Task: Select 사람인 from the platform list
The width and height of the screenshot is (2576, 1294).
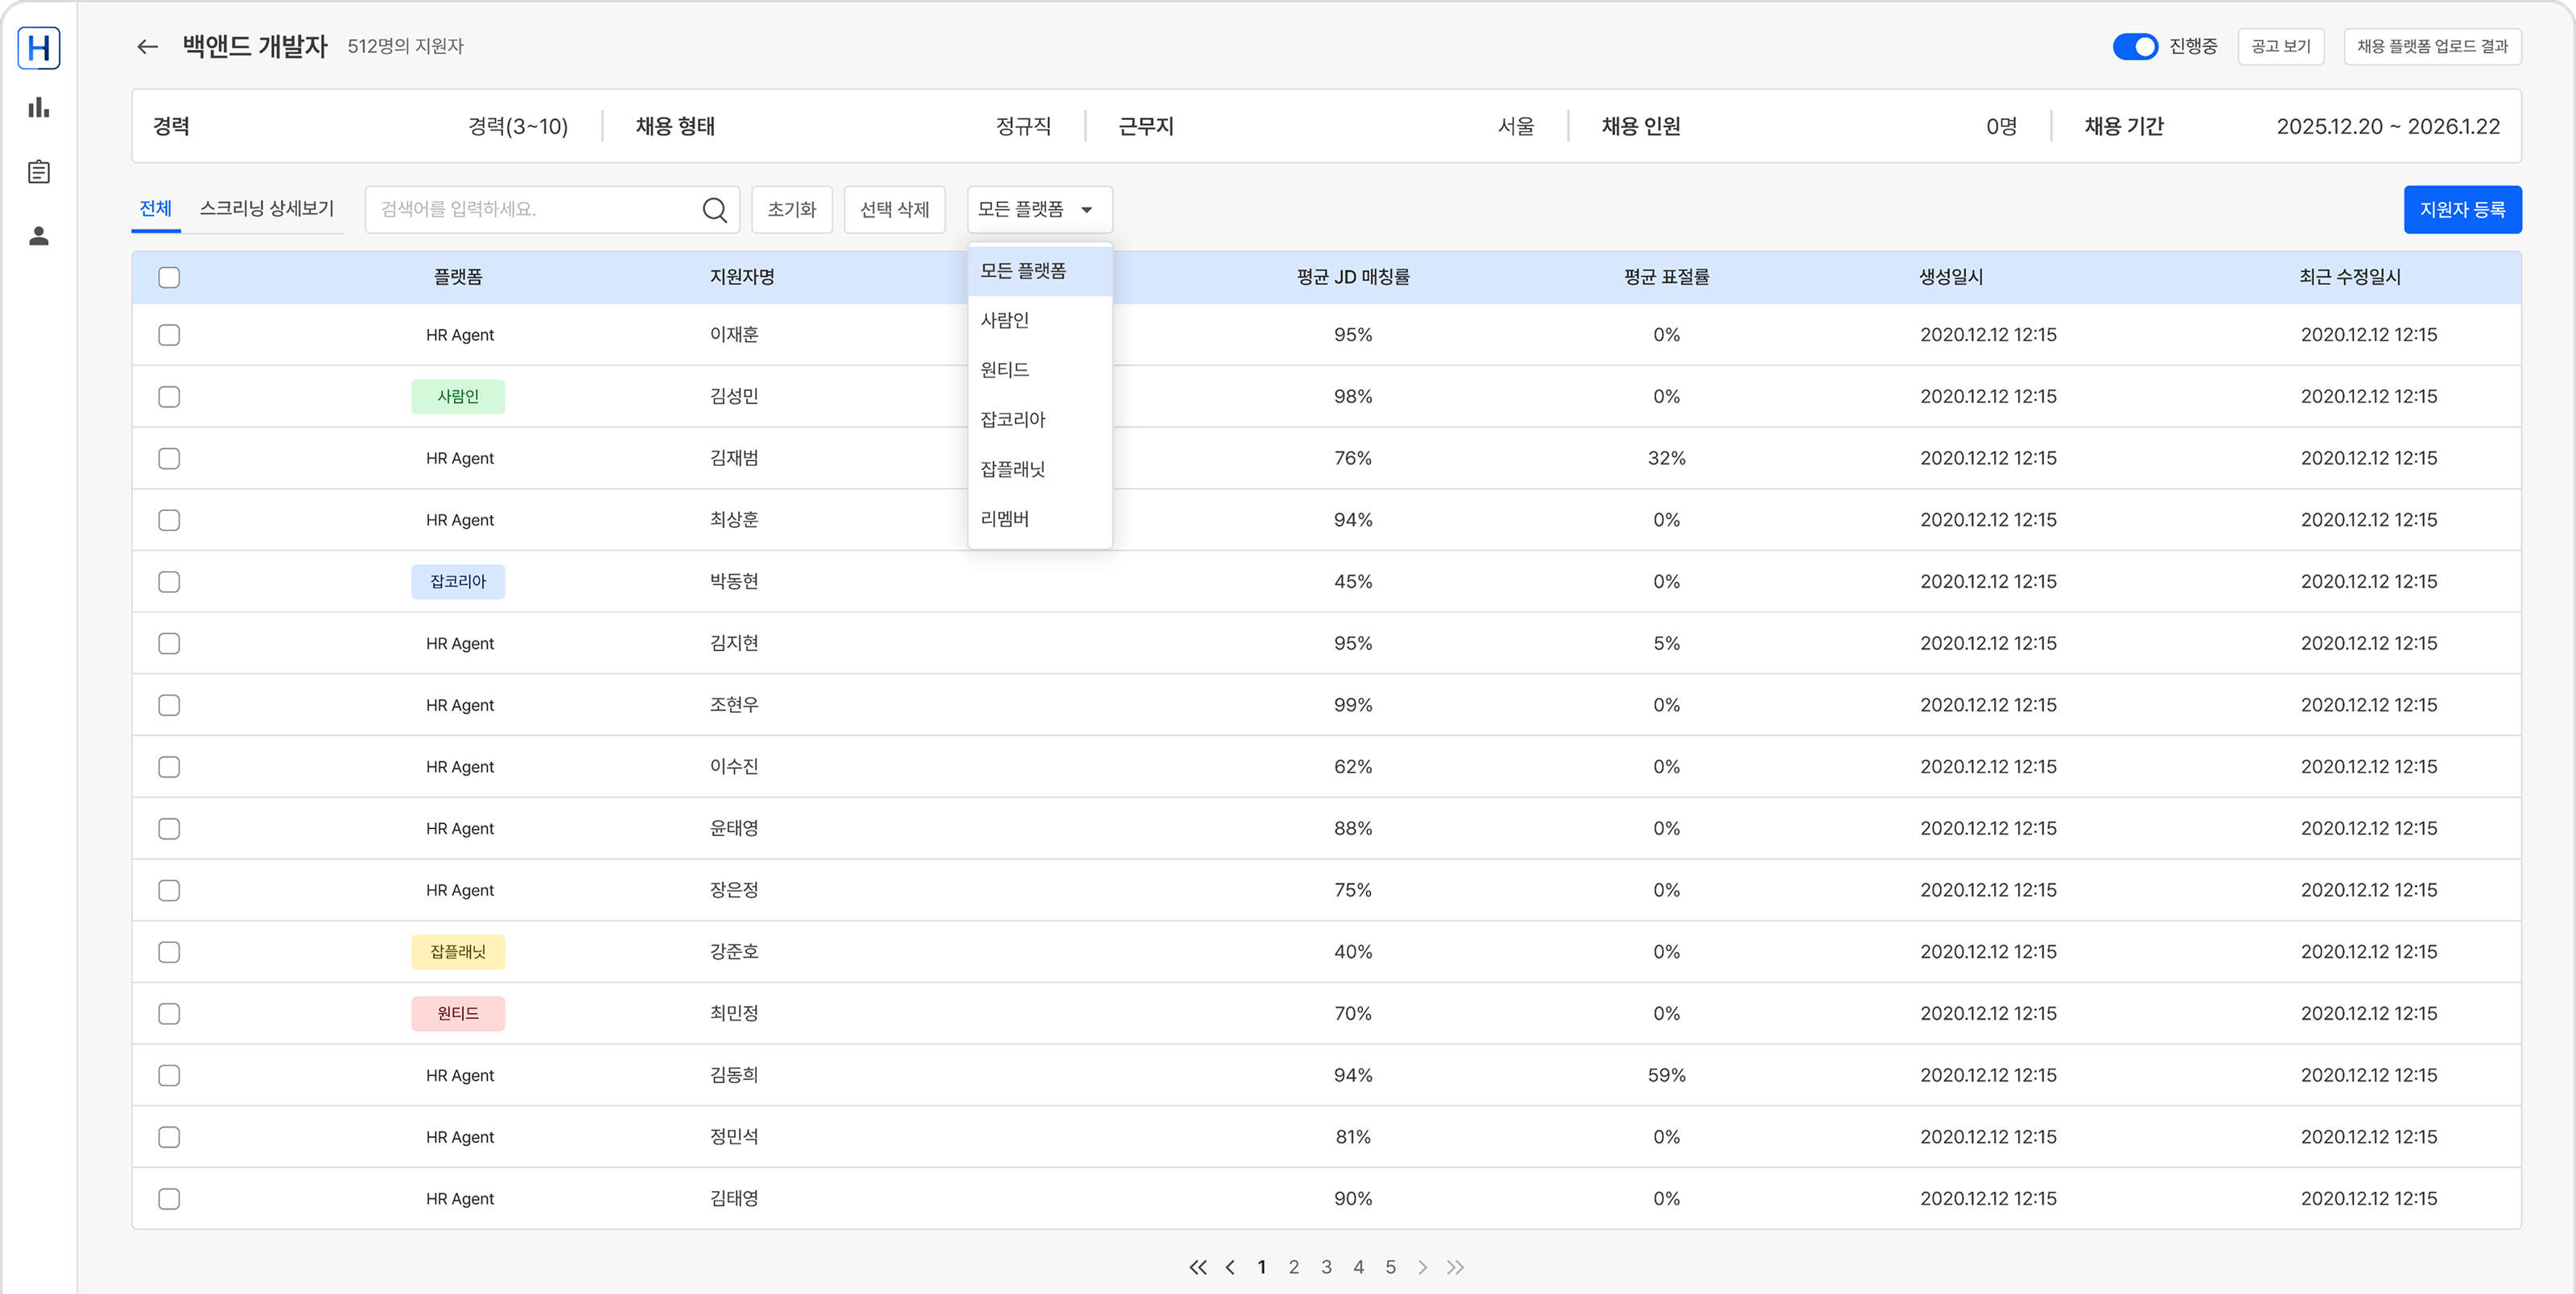Action: point(1005,320)
